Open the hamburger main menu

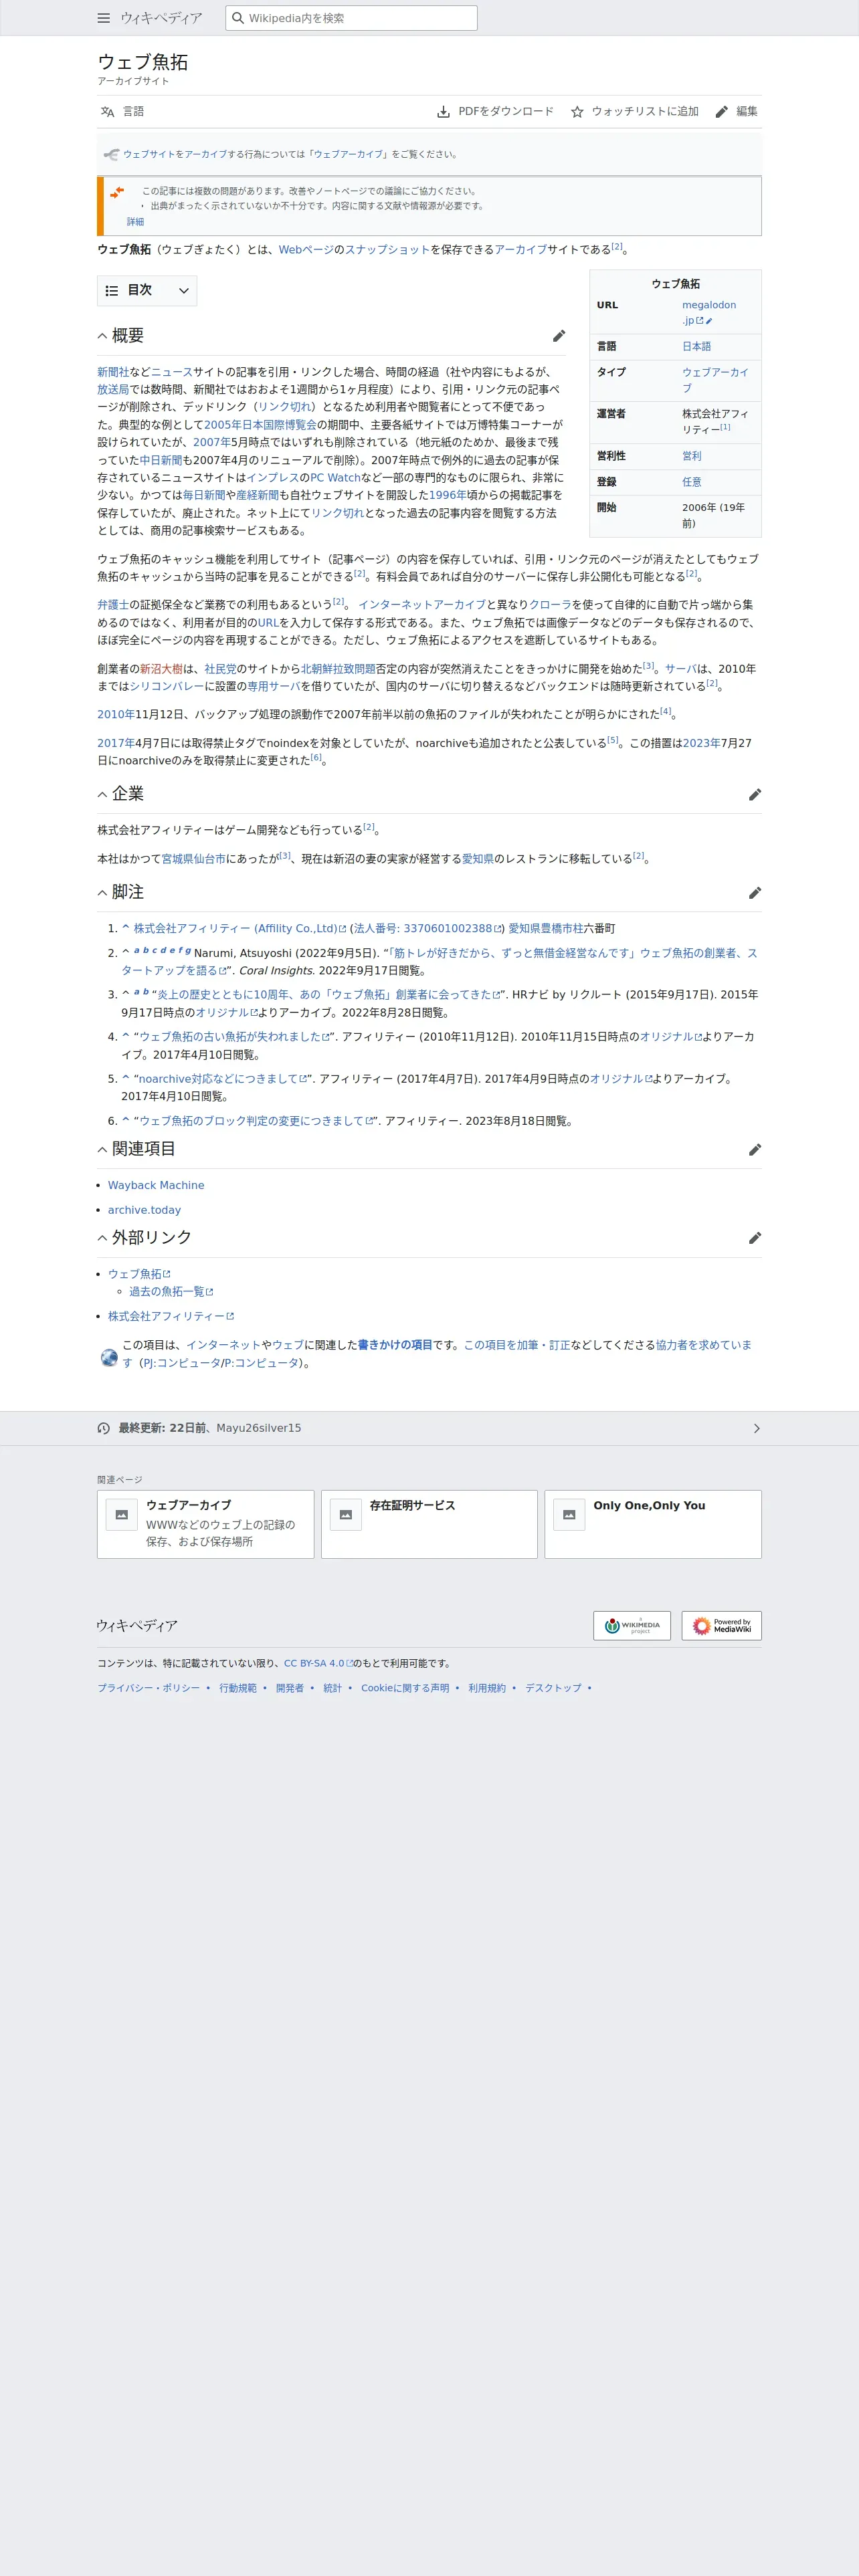(x=104, y=18)
